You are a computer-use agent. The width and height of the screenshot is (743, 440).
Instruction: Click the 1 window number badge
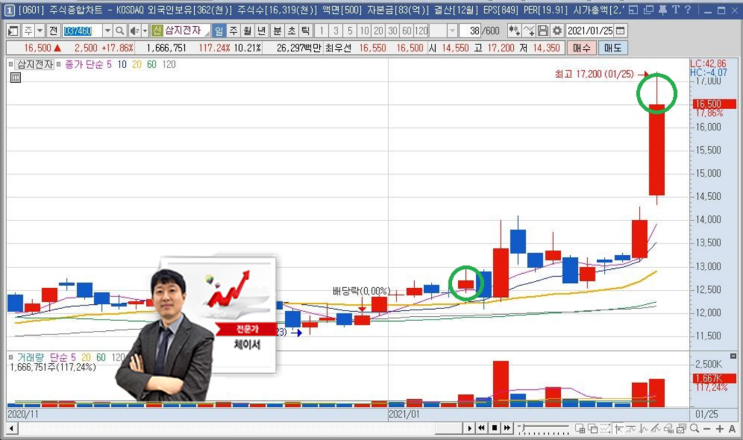coord(9,9)
